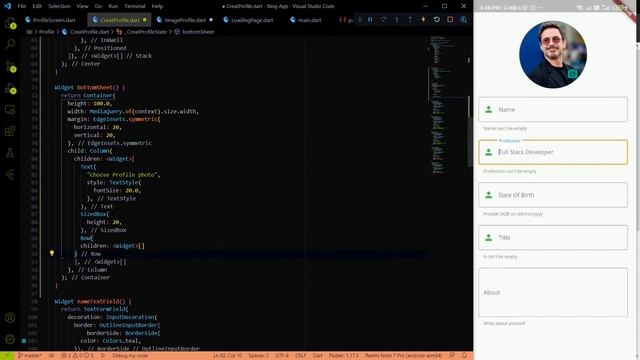Image resolution: width=640 pixels, height=360 pixels.
Task: Open Dart DevTools widget inspector icon
Action: 464,20
